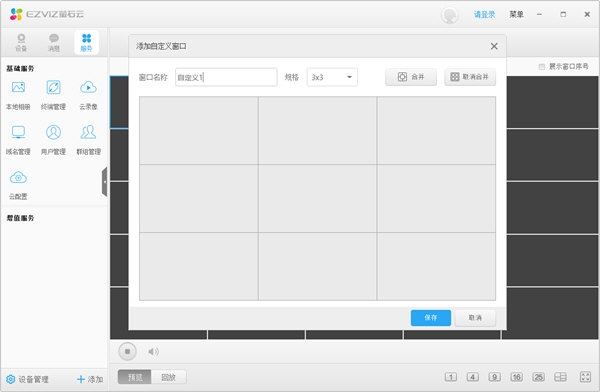Viewport: 600px width, 392px height.
Task: Select the 9-window layout button
Action: click(x=494, y=377)
